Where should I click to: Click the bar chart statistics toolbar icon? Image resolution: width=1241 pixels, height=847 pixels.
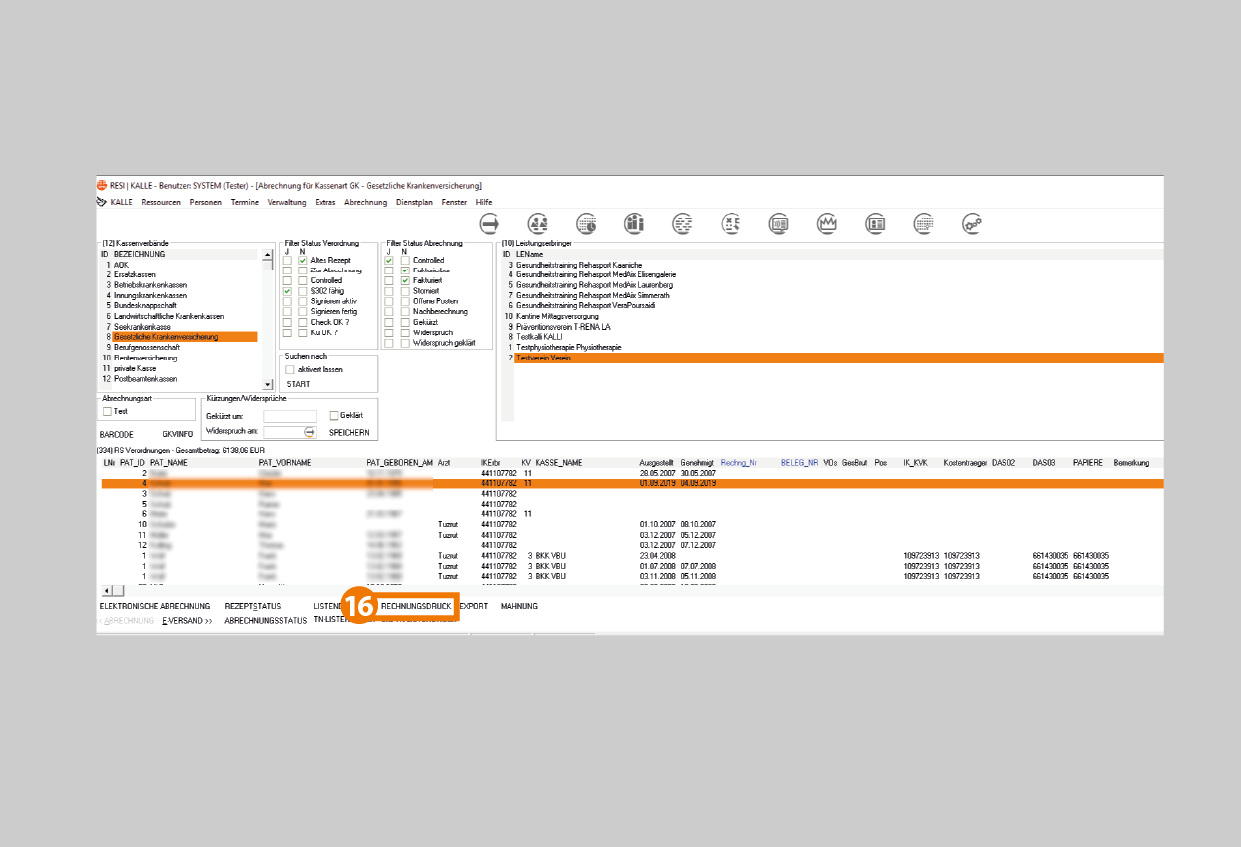[634, 224]
